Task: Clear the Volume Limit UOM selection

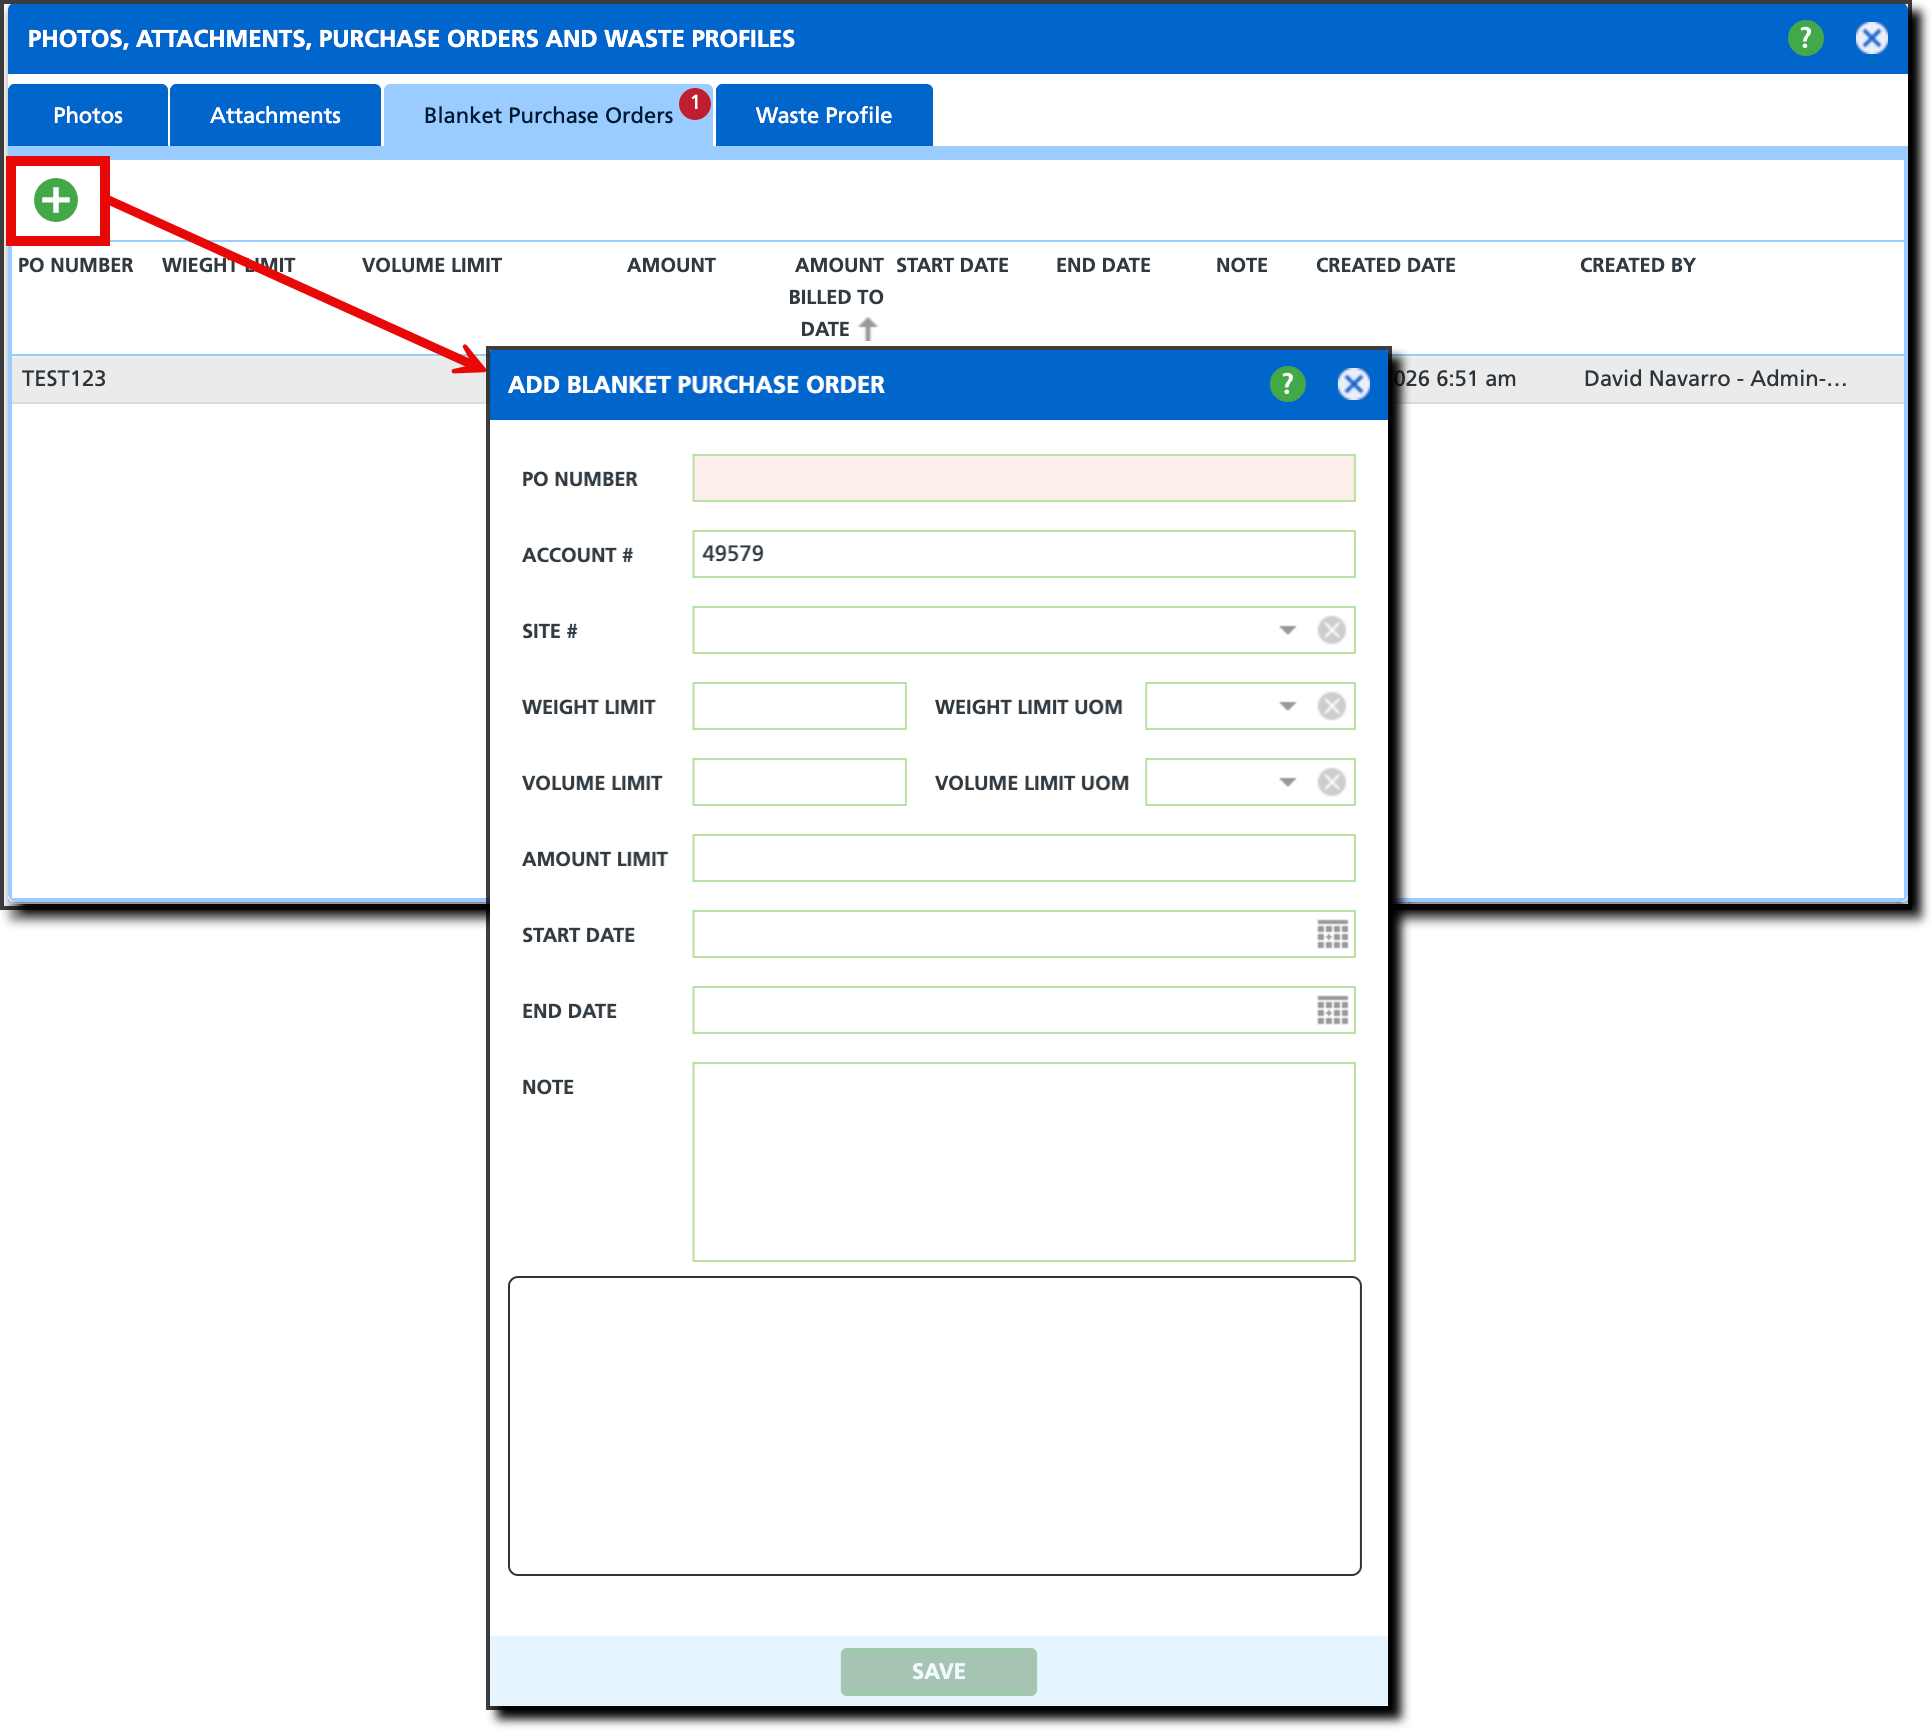Action: [x=1331, y=782]
